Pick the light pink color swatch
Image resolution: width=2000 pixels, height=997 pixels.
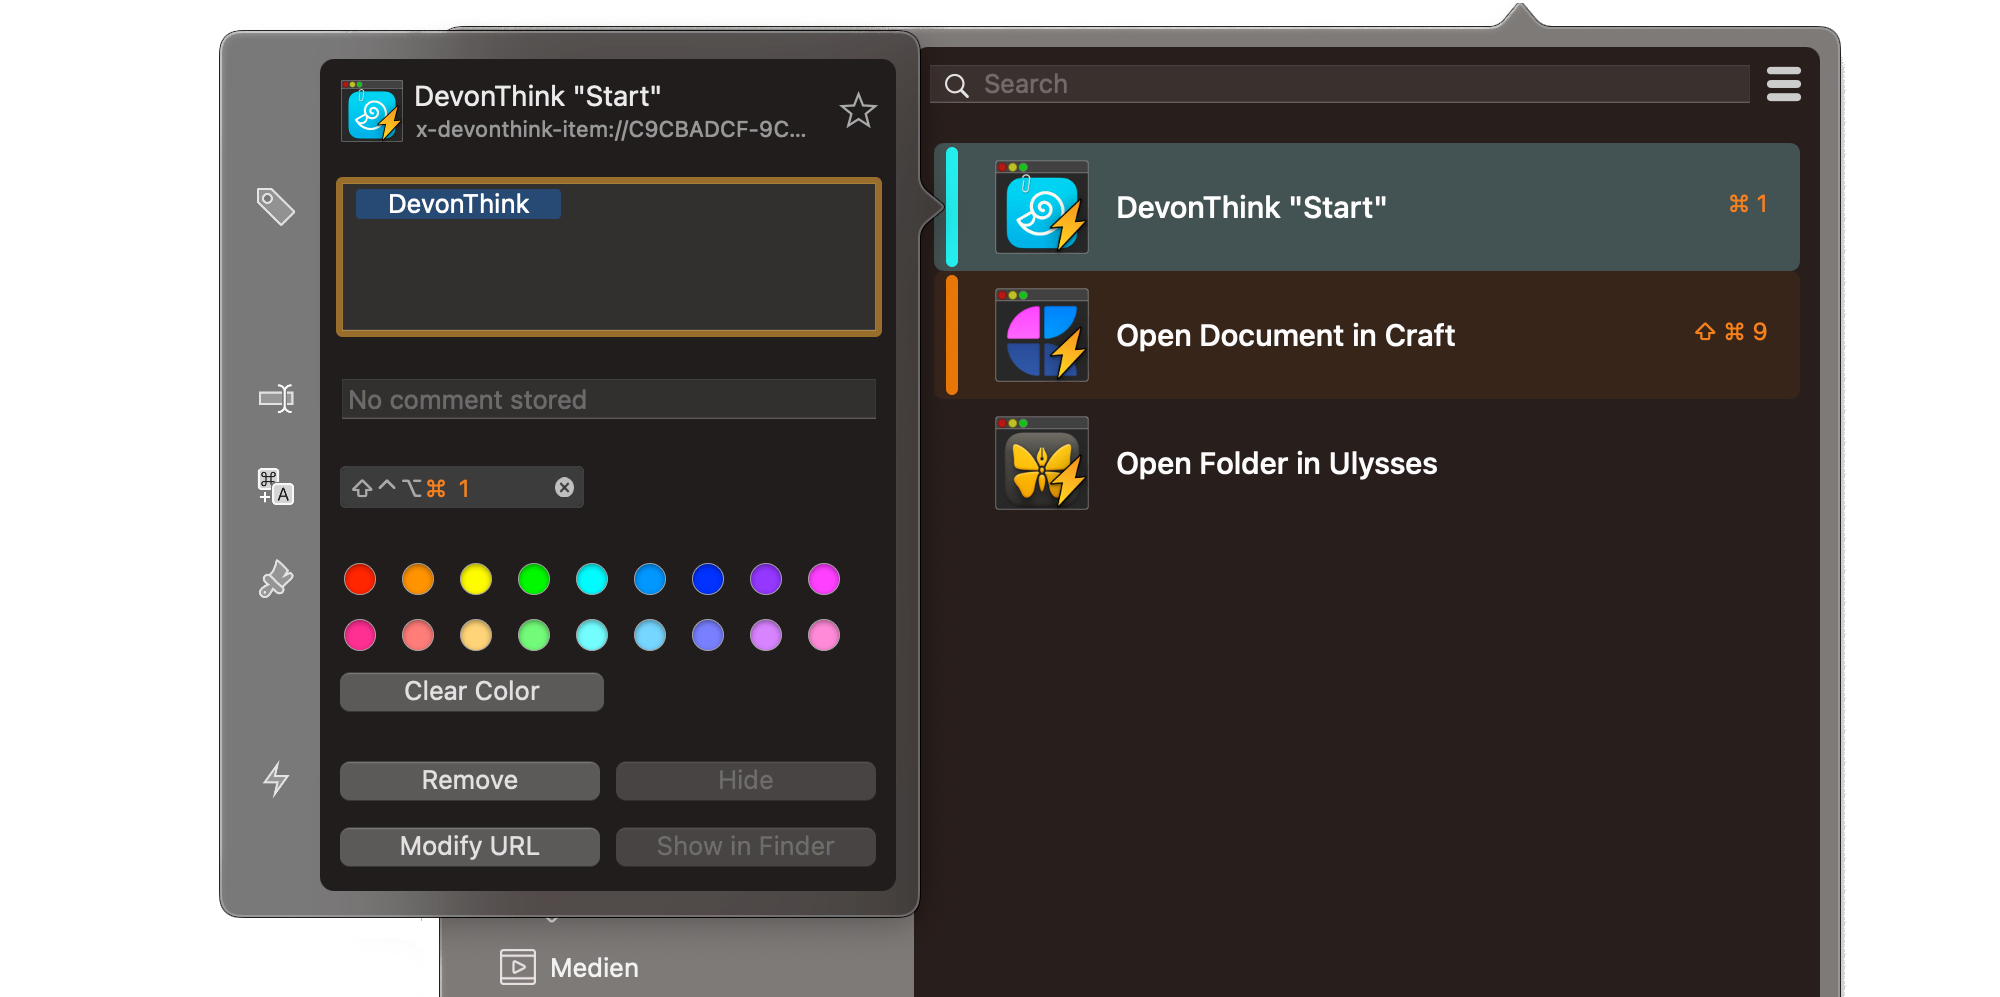(x=824, y=635)
